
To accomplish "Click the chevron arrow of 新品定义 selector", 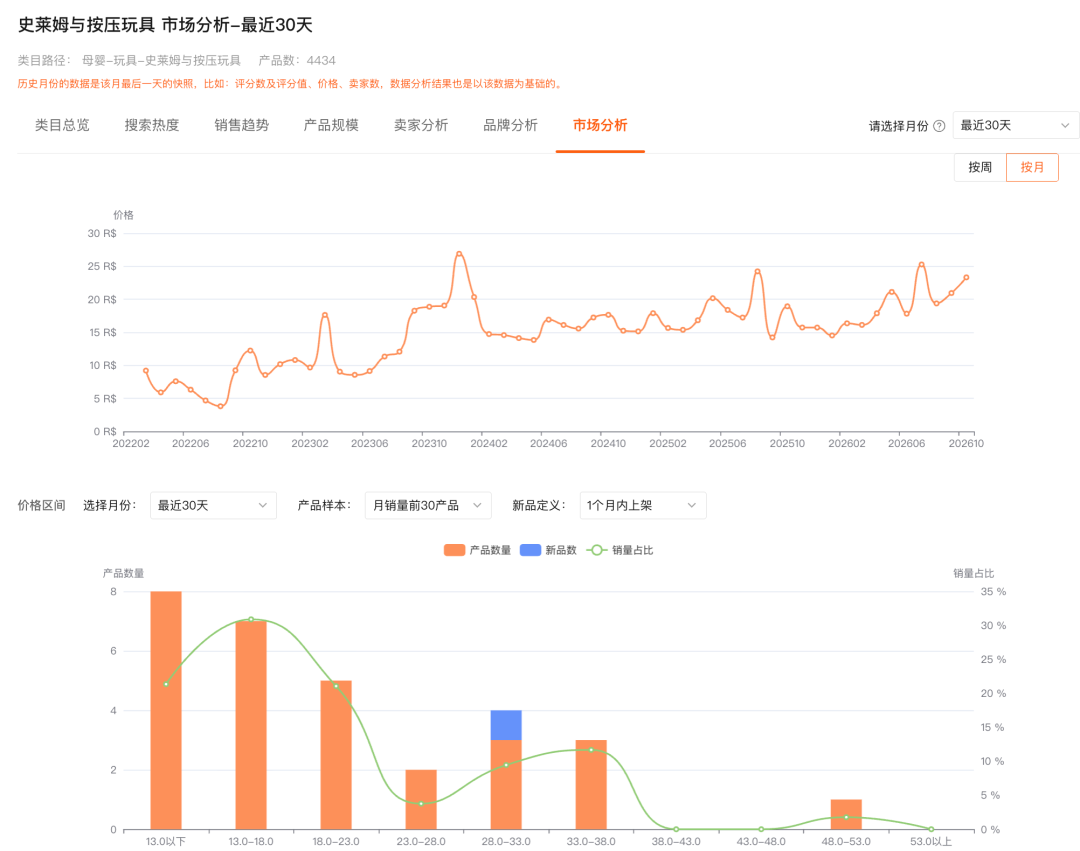I will click(x=692, y=505).
